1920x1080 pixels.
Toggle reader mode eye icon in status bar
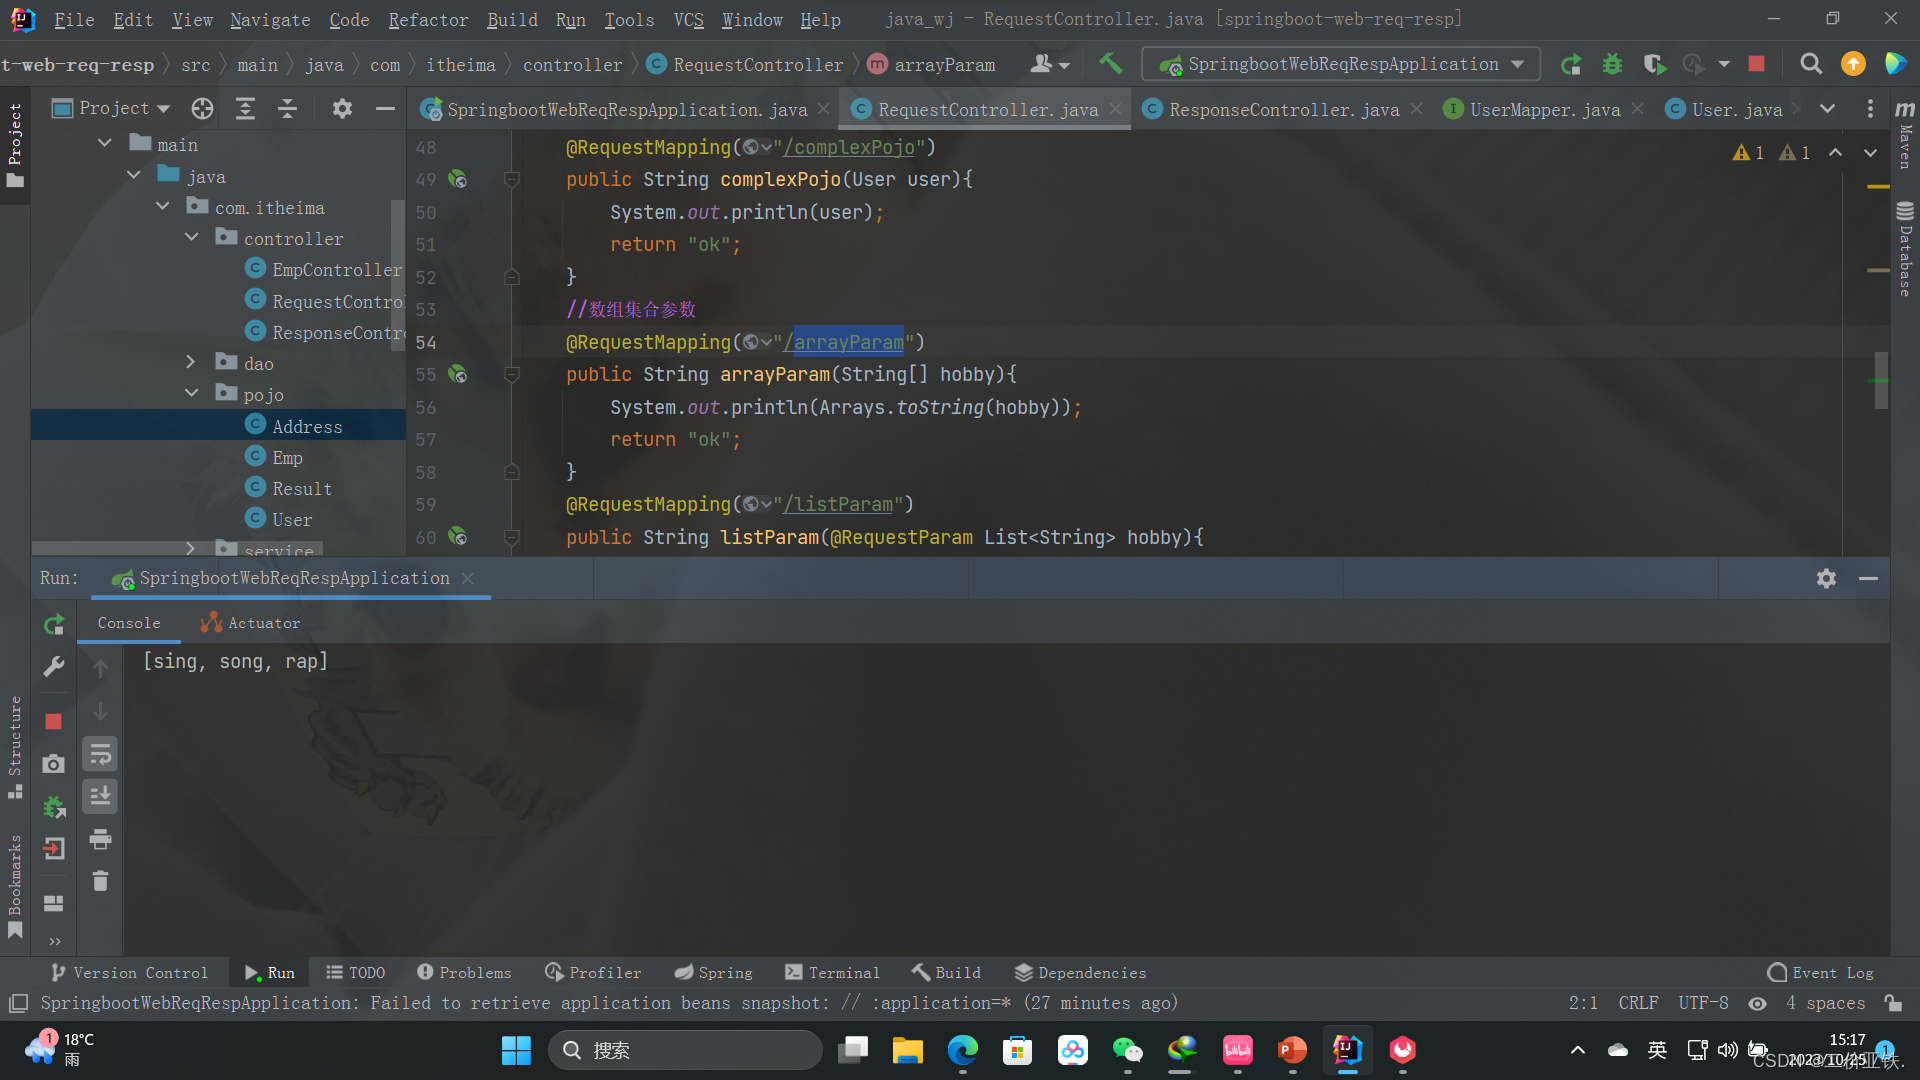pos(1757,1003)
